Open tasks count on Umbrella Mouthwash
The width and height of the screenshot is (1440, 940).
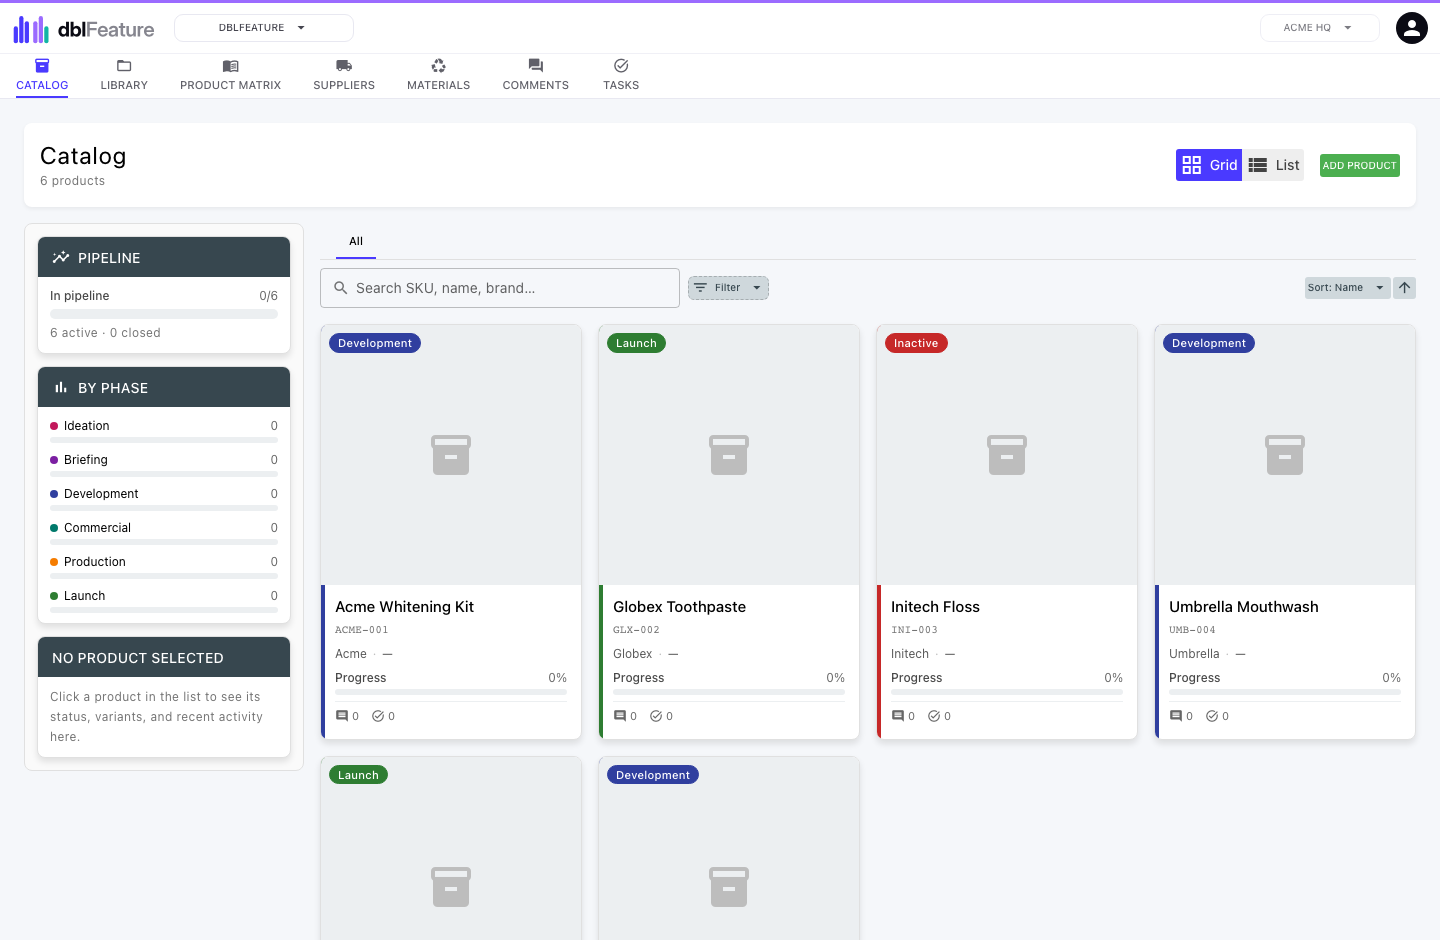point(1217,716)
